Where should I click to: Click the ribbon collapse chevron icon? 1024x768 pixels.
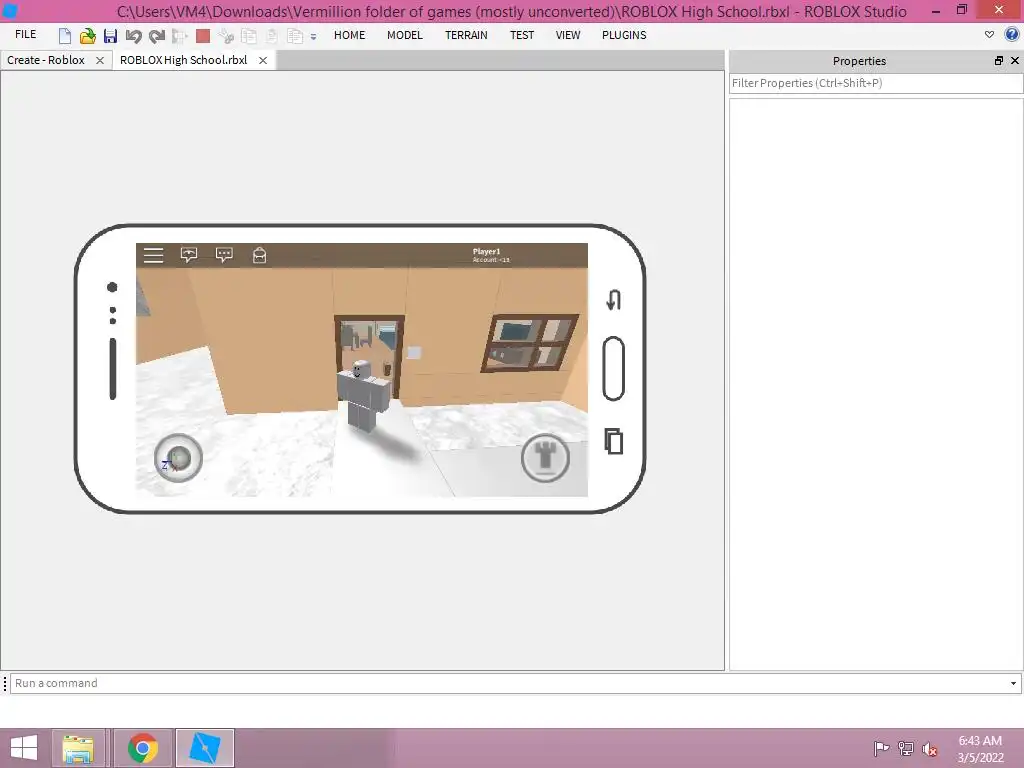[989, 35]
